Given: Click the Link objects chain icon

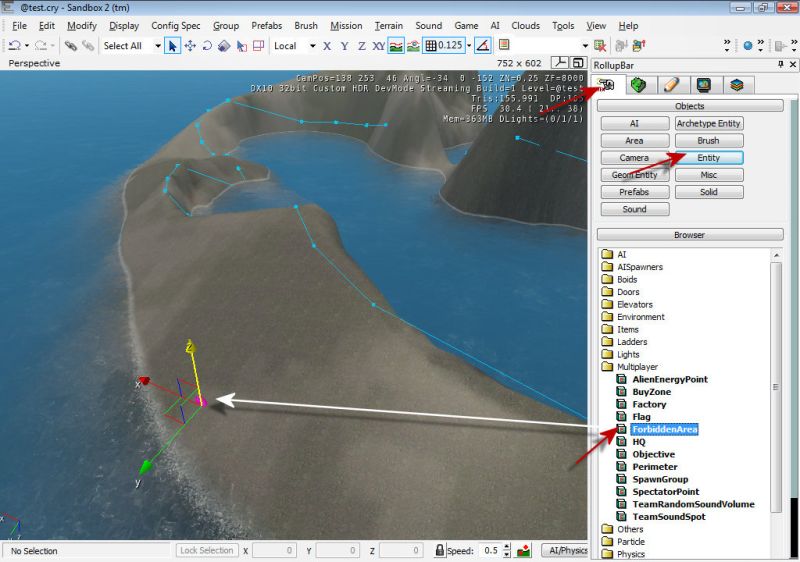Looking at the screenshot, I should (70, 45).
